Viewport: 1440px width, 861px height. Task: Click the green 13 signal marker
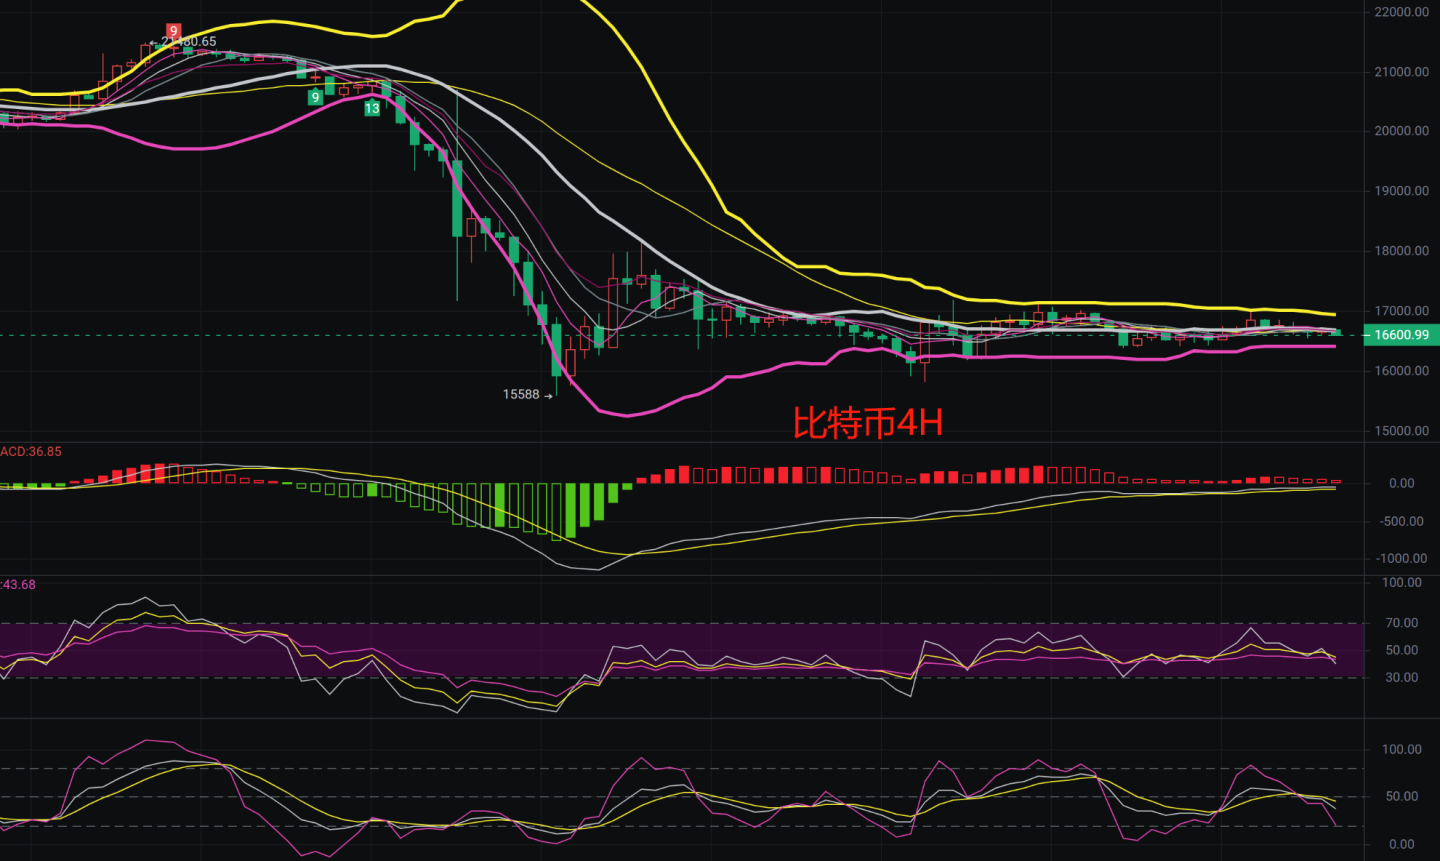[372, 108]
